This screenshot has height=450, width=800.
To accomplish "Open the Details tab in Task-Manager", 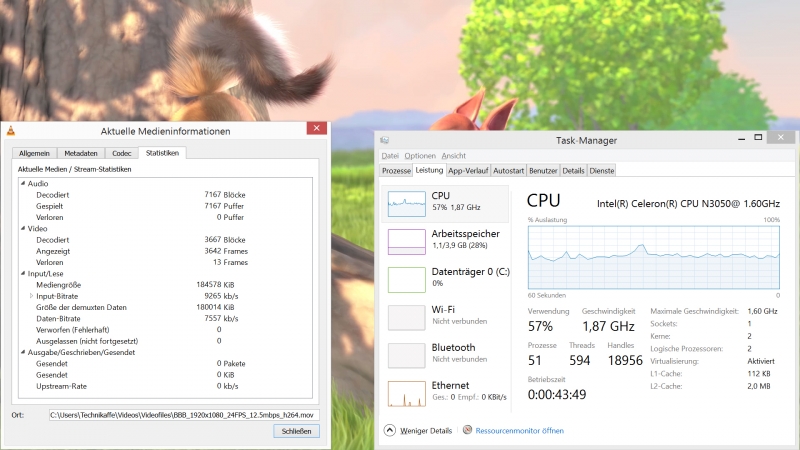I will tap(573, 171).
